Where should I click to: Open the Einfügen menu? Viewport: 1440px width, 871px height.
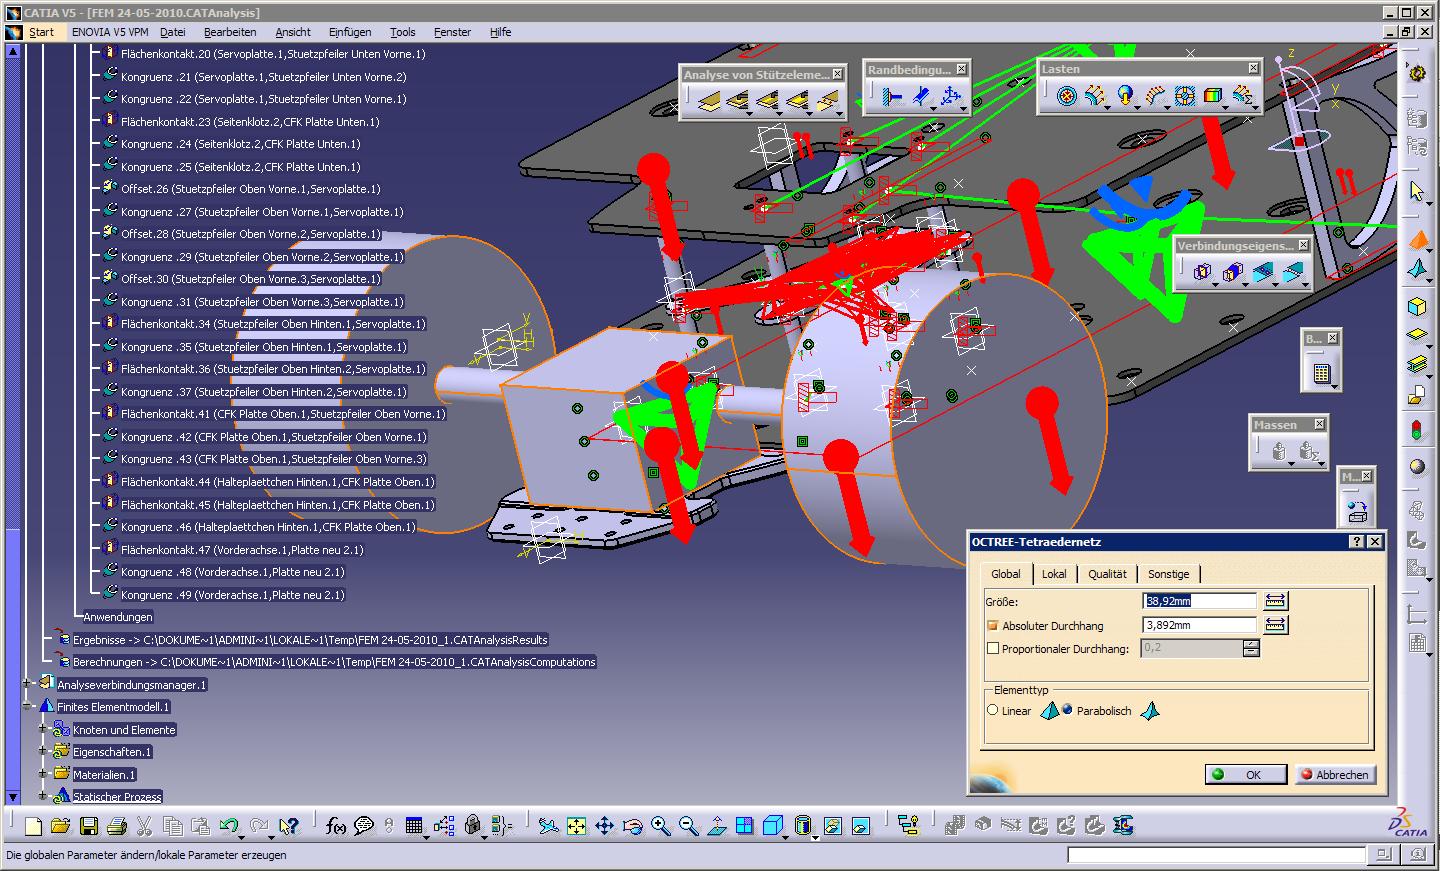coord(350,32)
